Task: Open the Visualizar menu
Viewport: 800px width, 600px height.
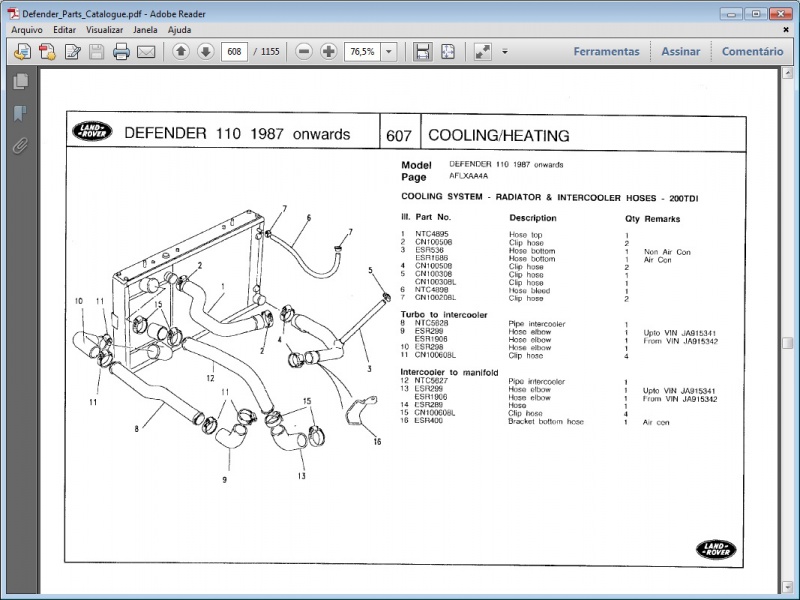Action: point(104,30)
